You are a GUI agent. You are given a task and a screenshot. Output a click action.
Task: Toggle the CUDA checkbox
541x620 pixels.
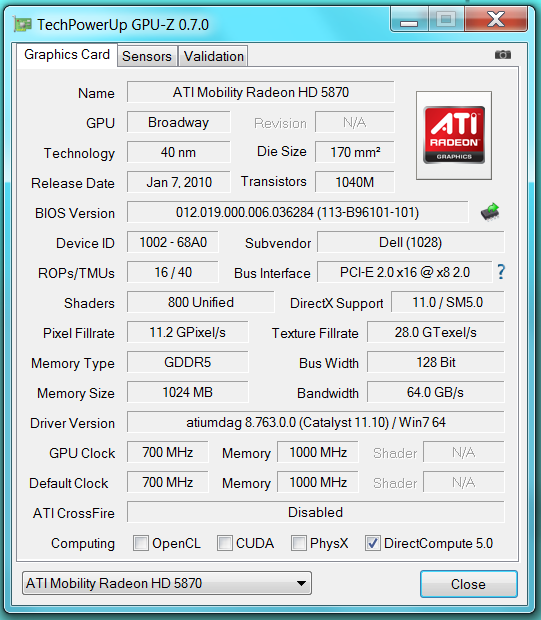(x=225, y=543)
